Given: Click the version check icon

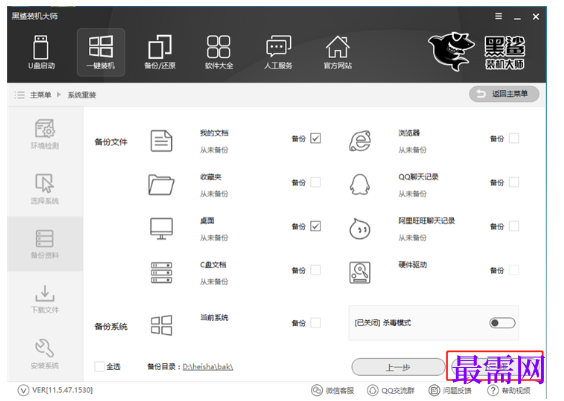Looking at the screenshot, I should [23, 391].
